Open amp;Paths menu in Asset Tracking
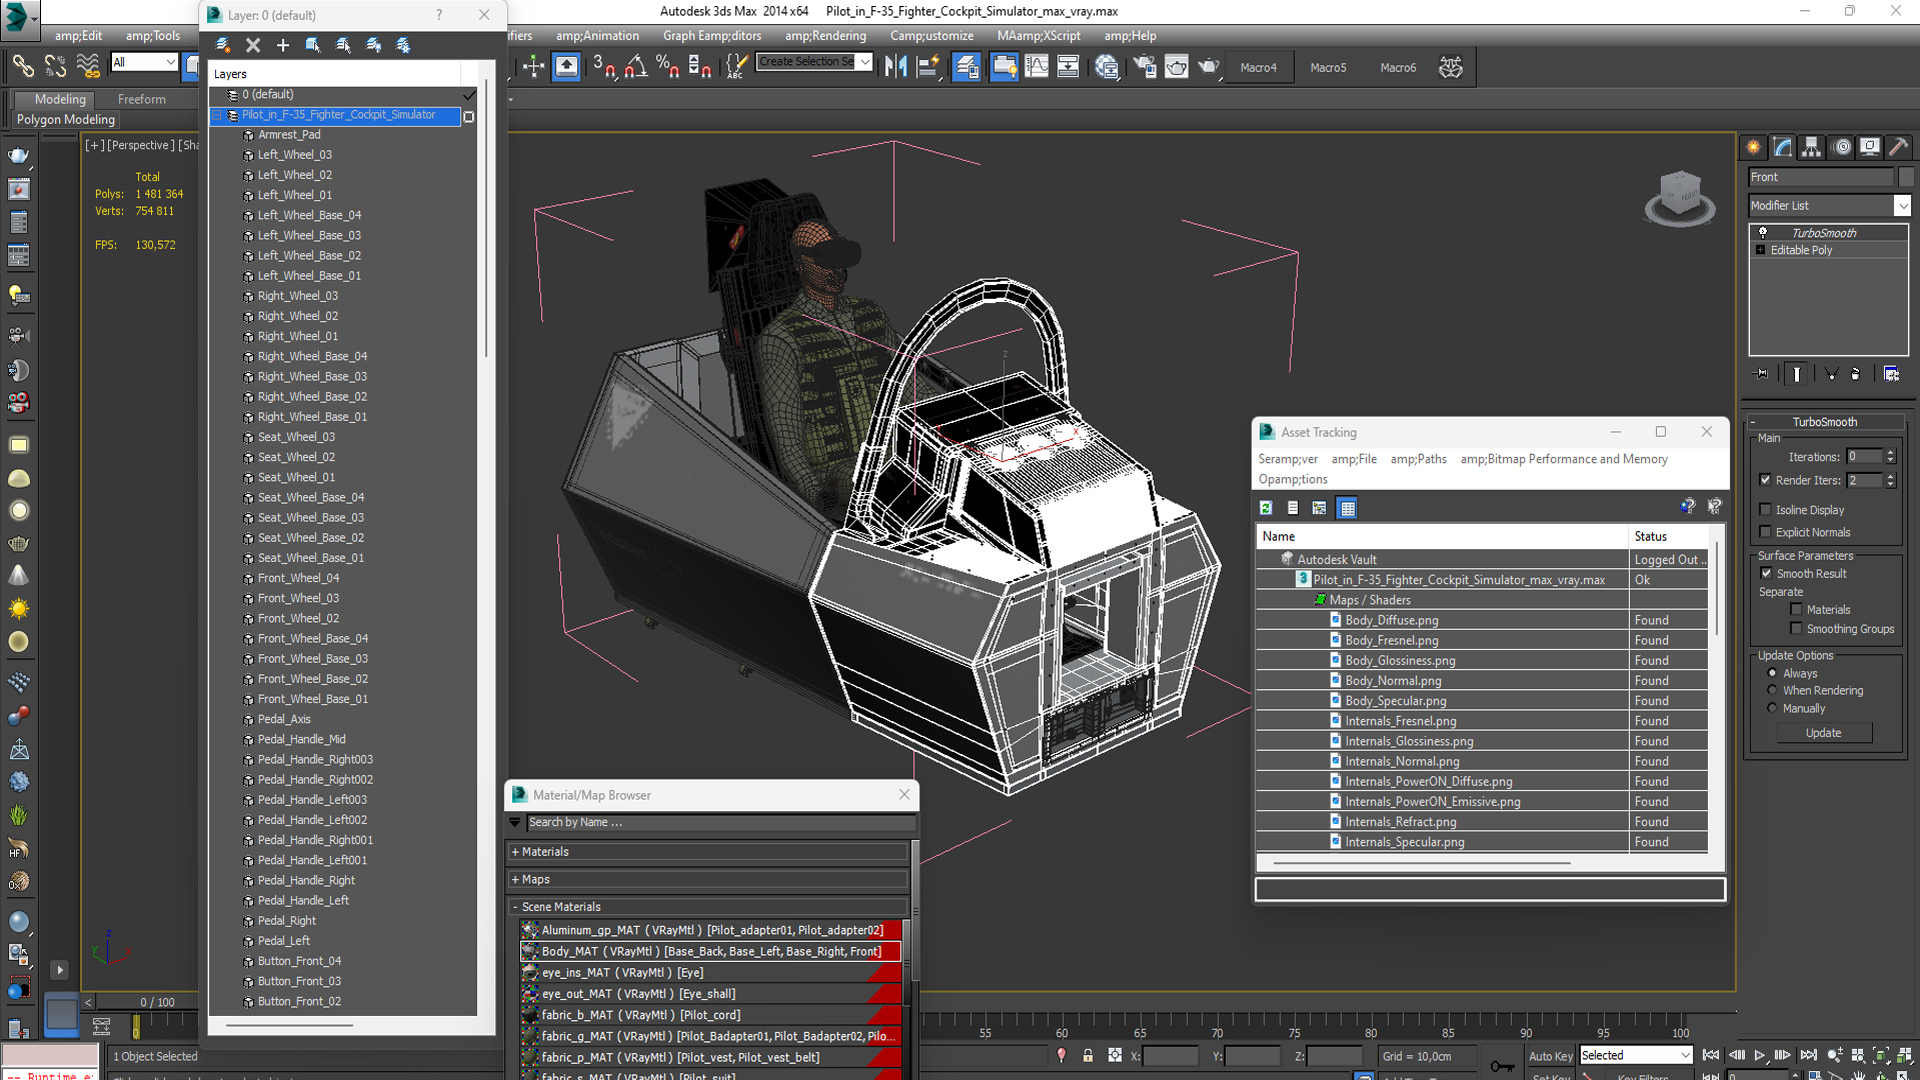 (x=1418, y=459)
